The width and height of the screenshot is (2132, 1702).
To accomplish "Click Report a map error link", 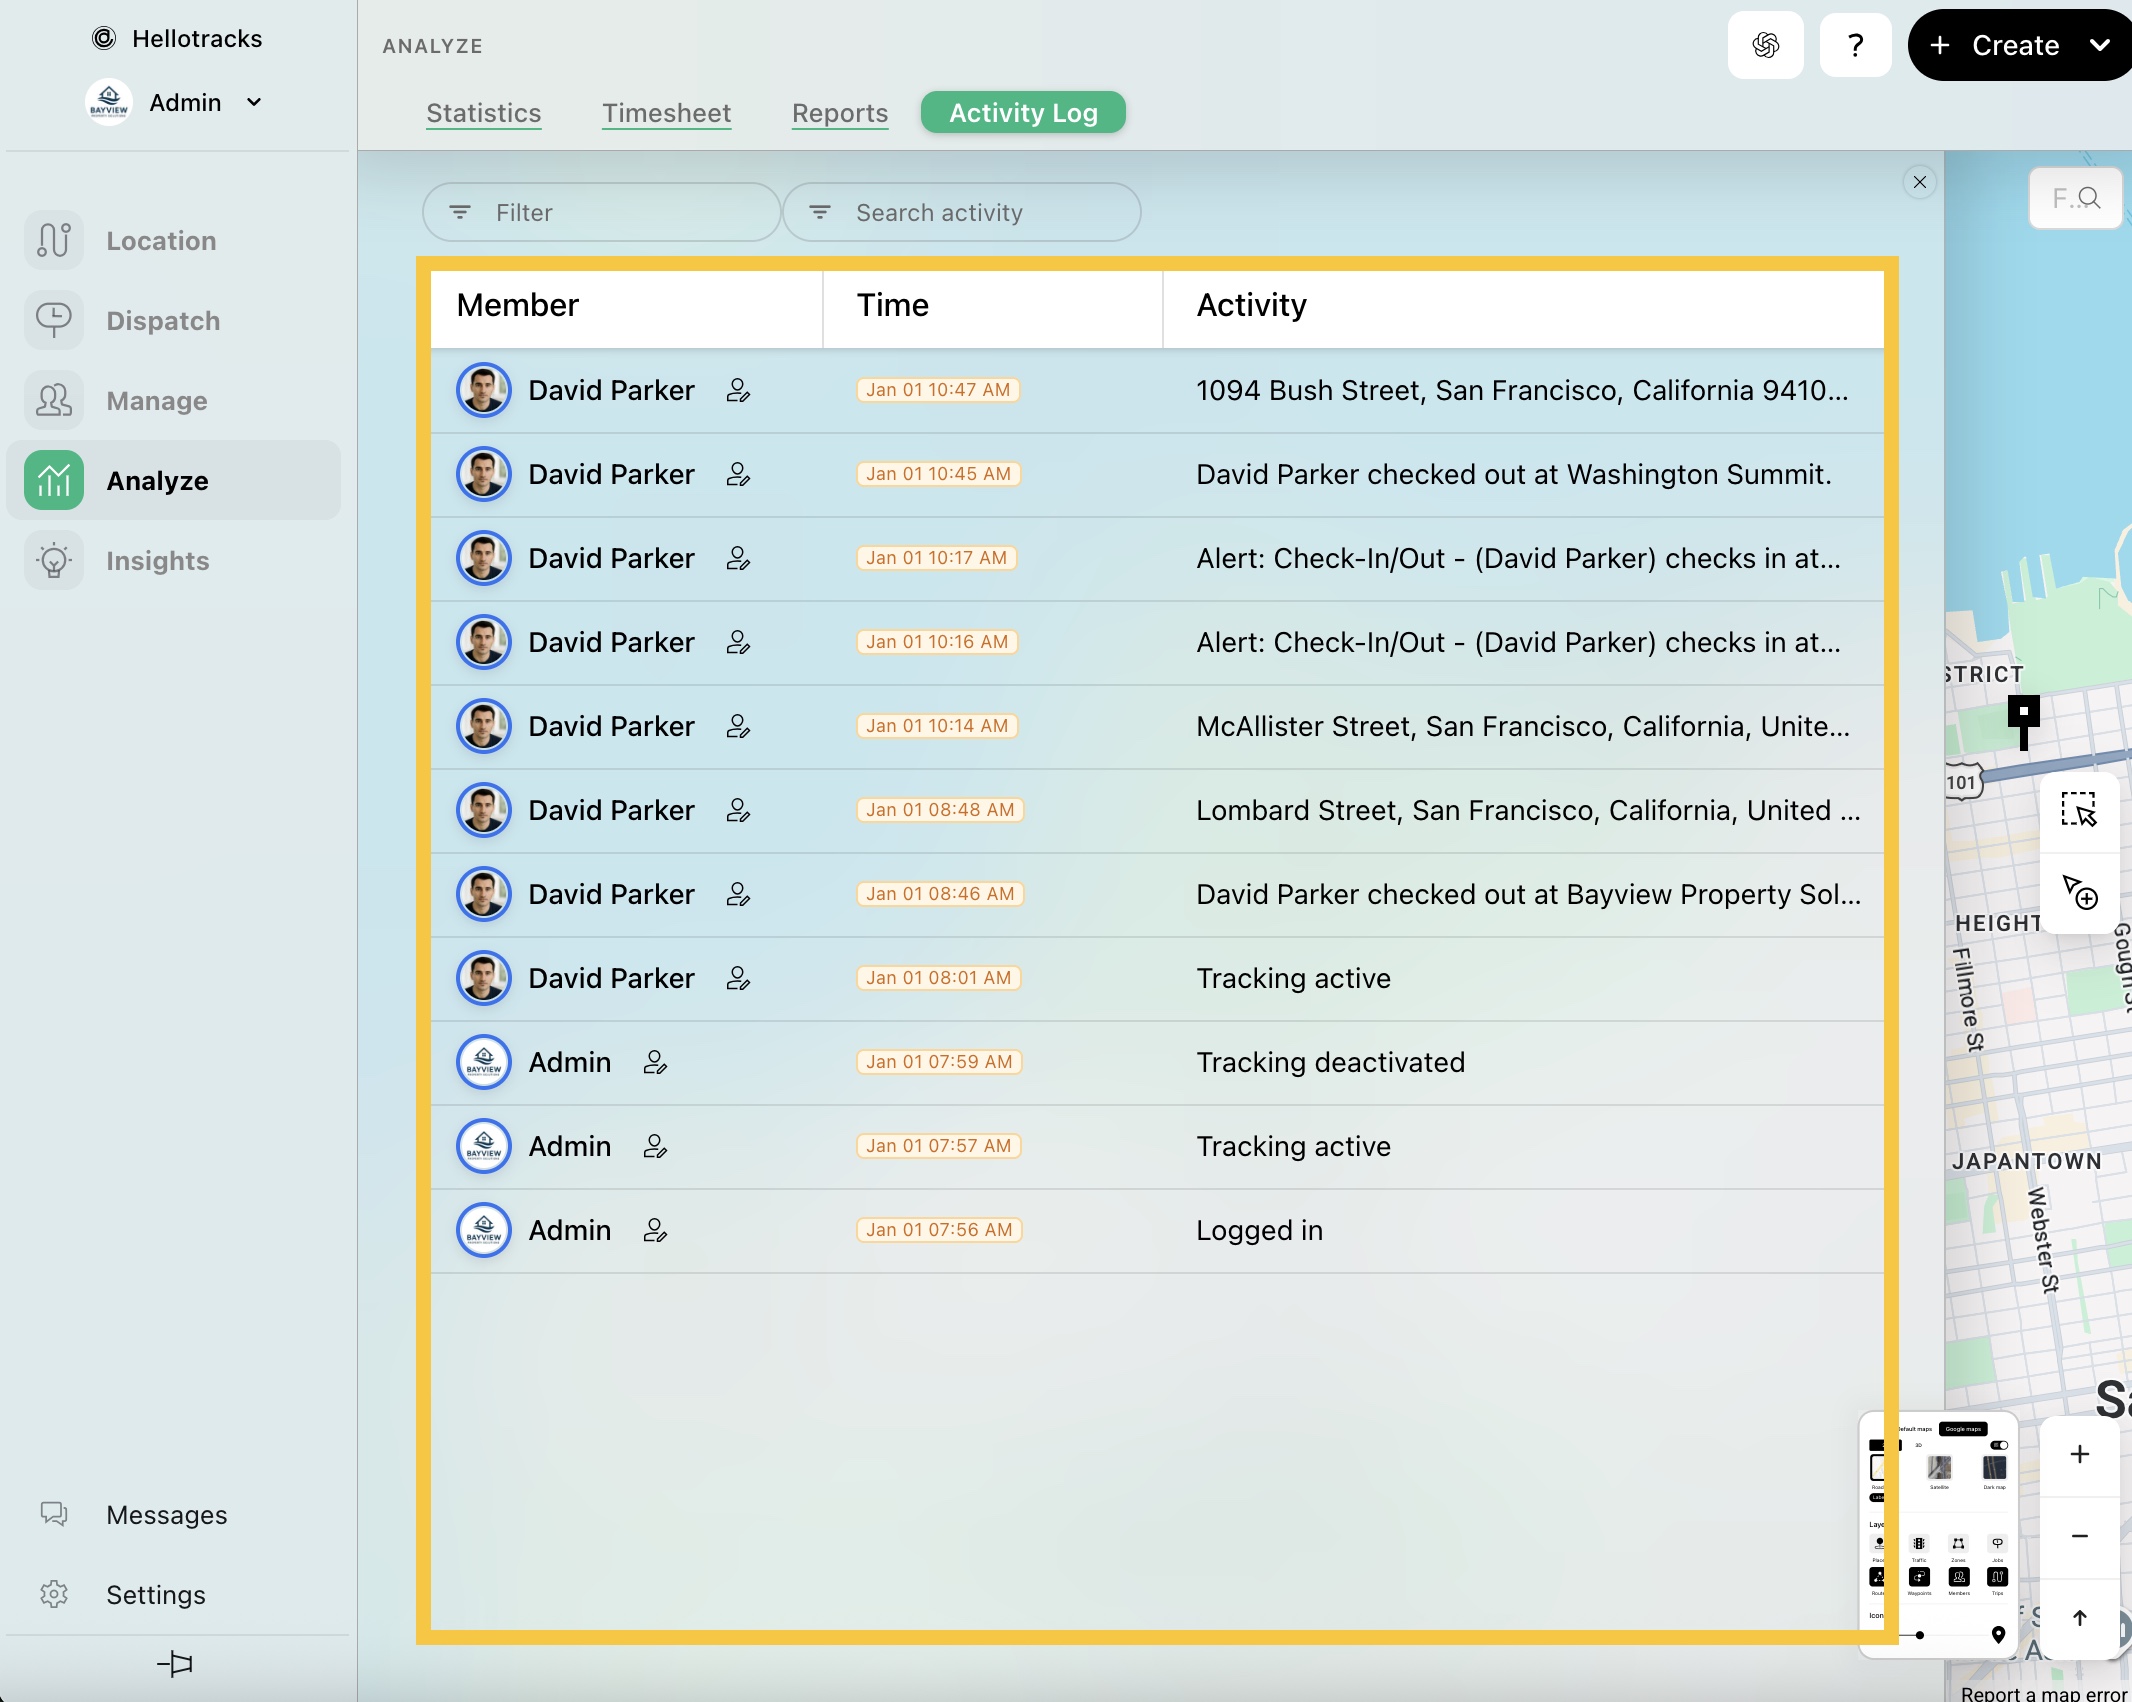I will (2043, 1693).
